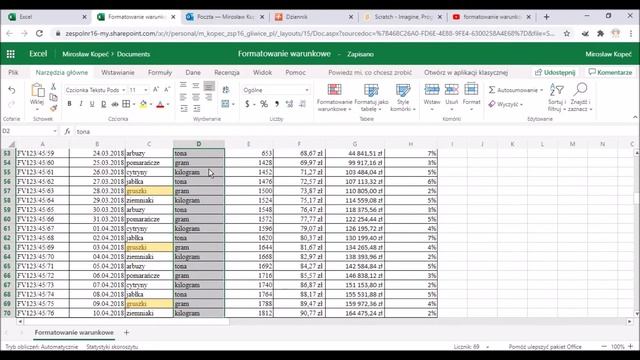This screenshot has height=360, width=640.
Task: Open the Plik tab
Action: (x=13, y=72)
